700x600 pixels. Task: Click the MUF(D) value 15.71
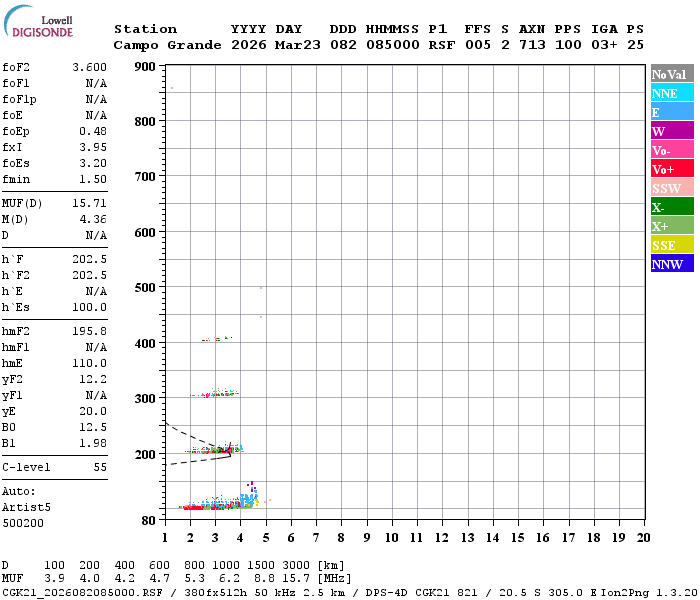pyautogui.click(x=90, y=203)
